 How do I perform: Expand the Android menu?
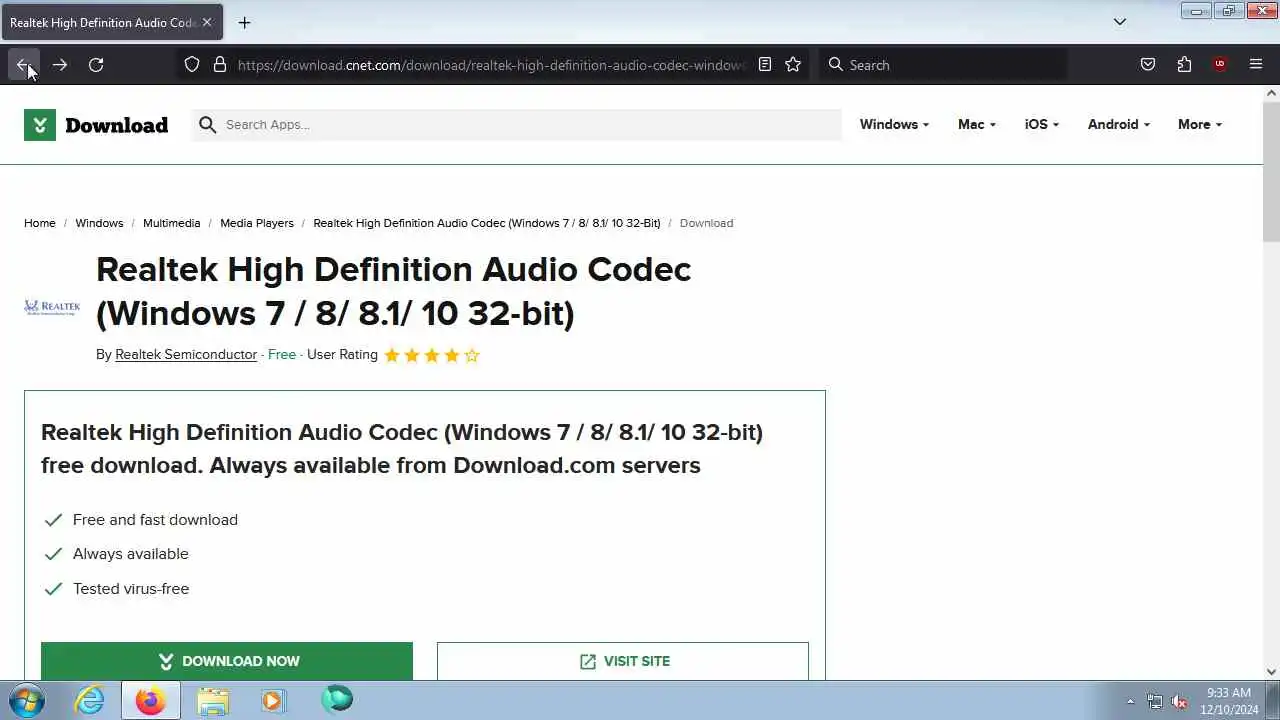point(1118,124)
